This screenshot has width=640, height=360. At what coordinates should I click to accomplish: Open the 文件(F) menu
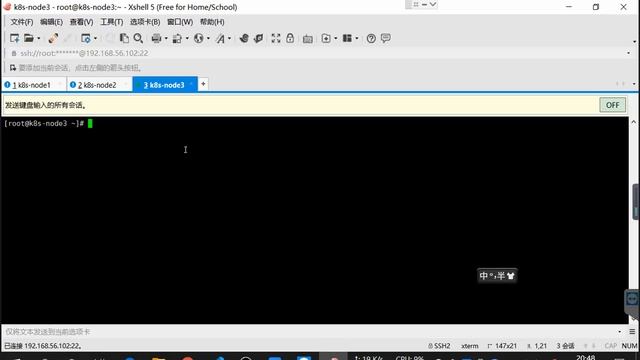pyautogui.click(x=22, y=22)
